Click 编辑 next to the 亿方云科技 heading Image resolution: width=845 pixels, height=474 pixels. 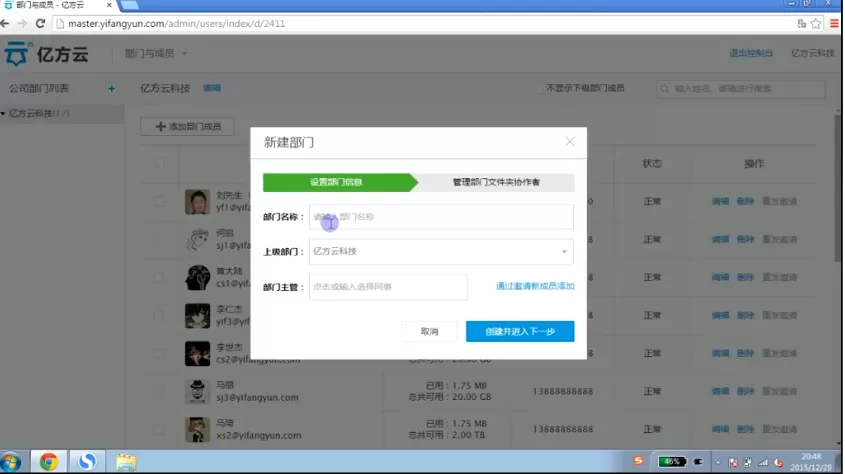212,88
